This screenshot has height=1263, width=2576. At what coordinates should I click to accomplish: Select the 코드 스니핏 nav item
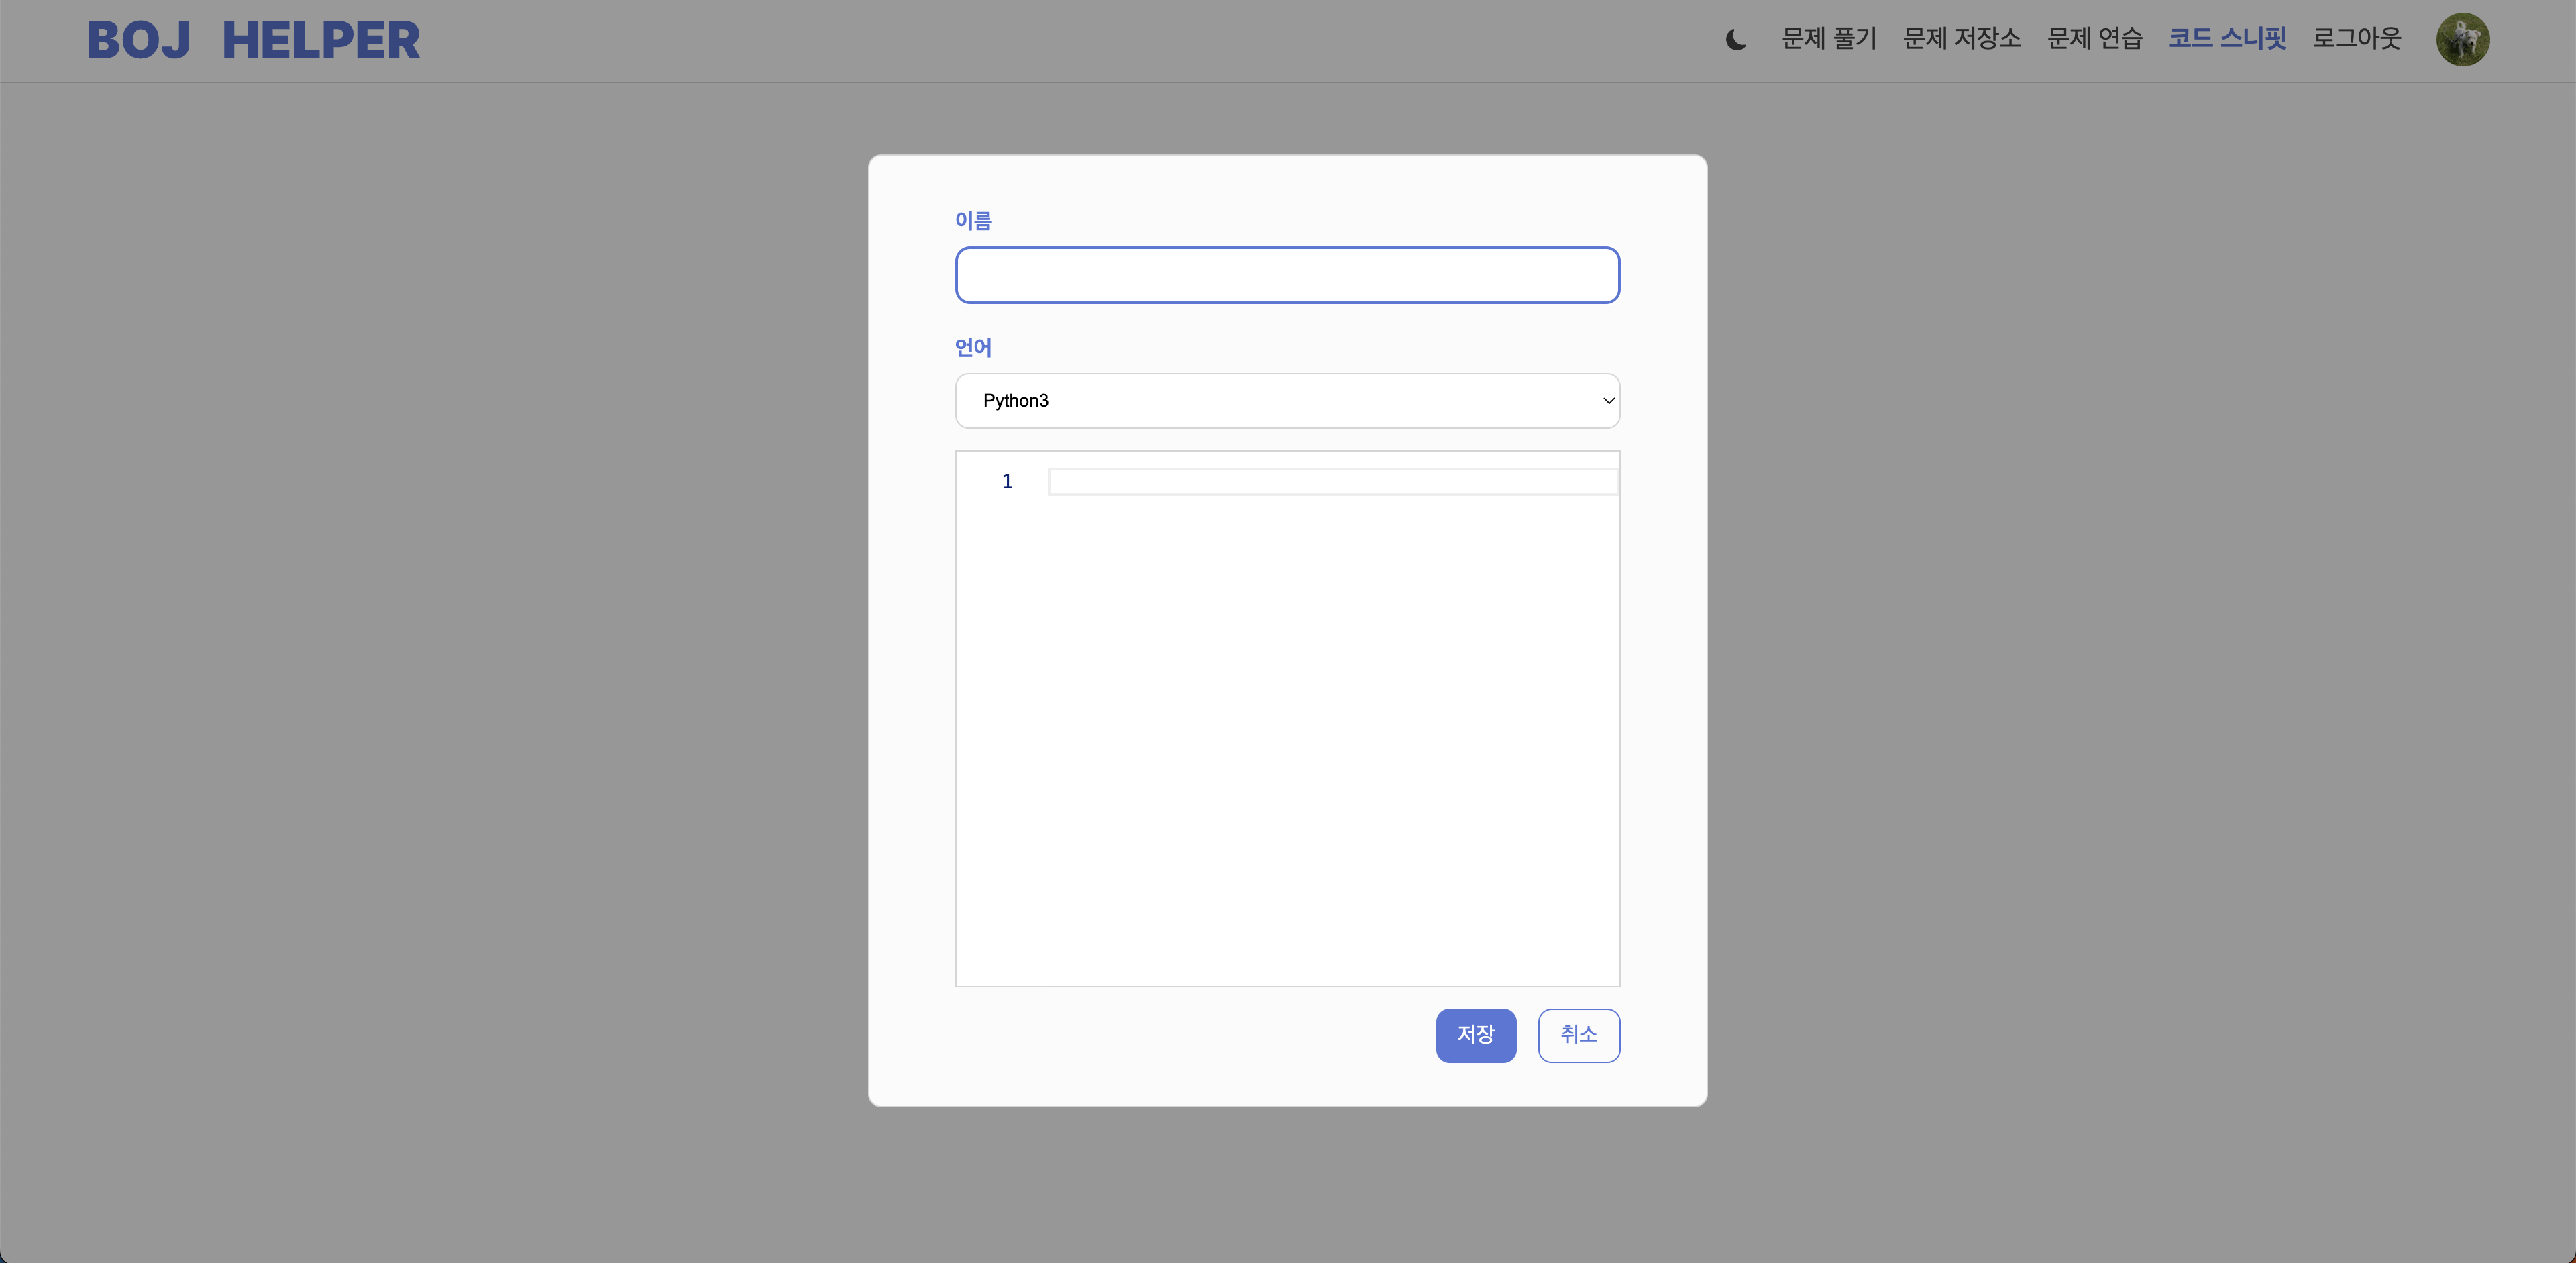tap(2227, 39)
